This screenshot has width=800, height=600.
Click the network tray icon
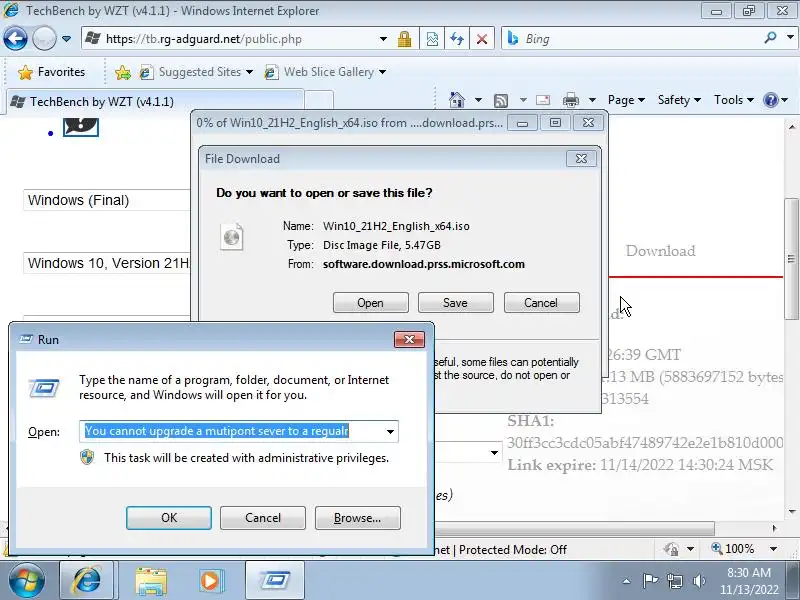[x=675, y=581]
